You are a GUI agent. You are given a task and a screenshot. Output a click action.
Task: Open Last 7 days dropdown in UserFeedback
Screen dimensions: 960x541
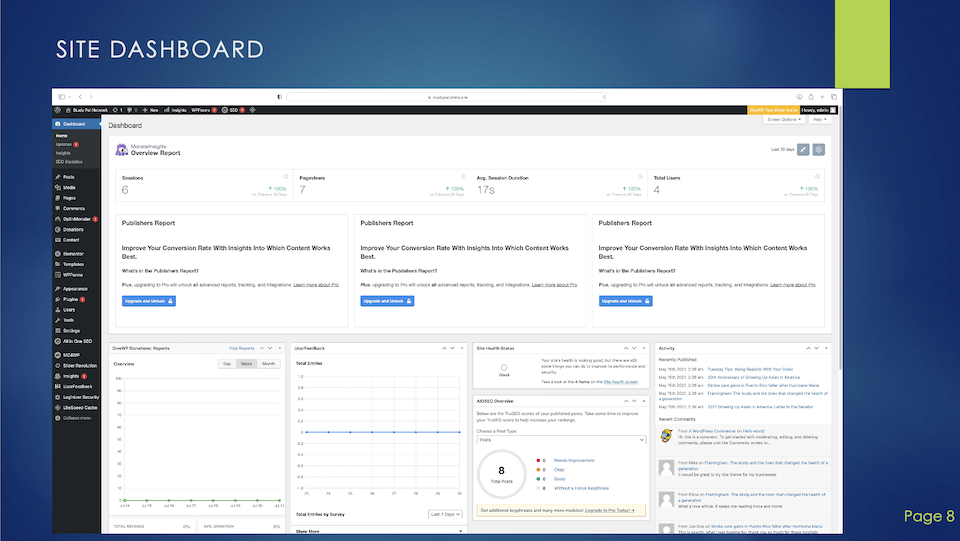point(447,514)
